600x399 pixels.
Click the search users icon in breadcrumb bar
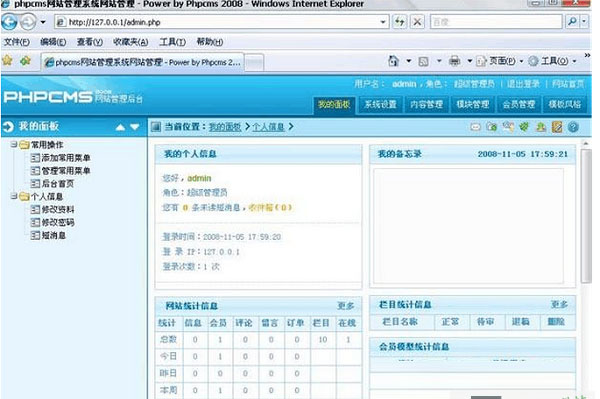pyautogui.click(x=508, y=127)
